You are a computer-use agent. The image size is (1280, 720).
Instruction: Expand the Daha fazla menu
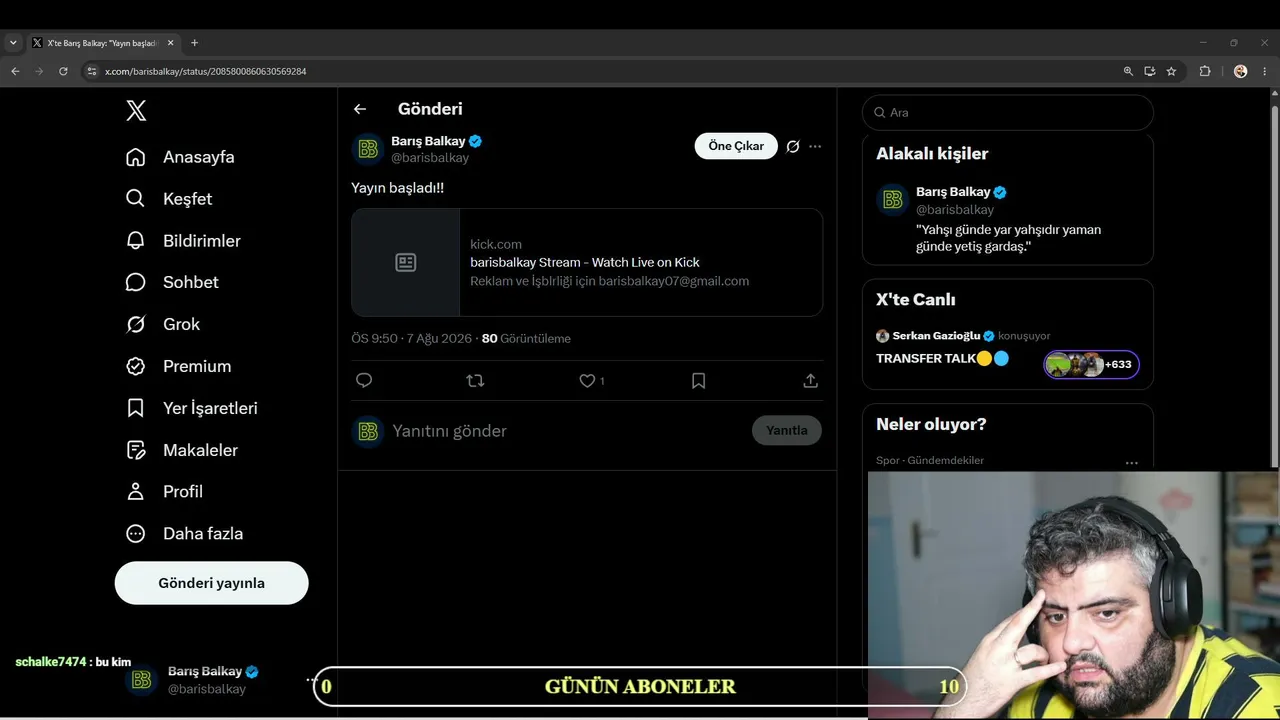click(184, 534)
